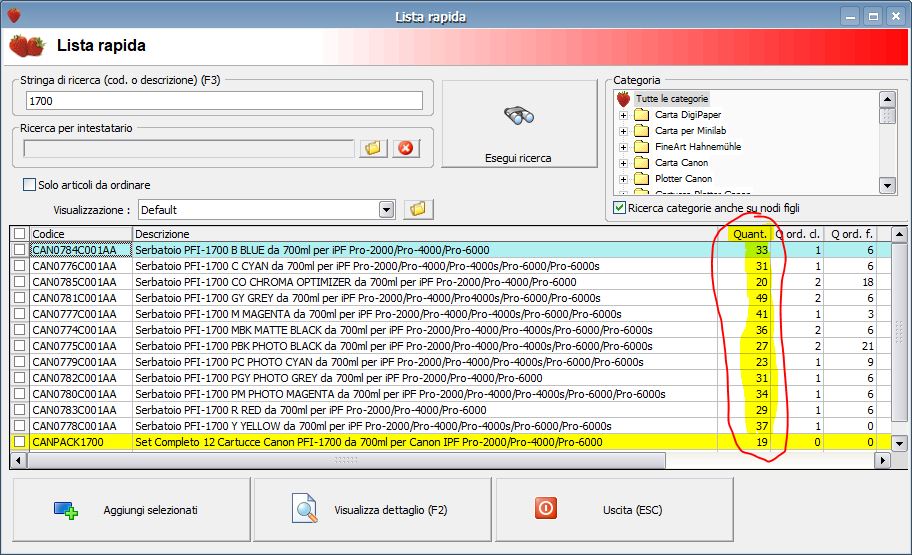Click quantity 49 in the GY GREY row
The height and width of the screenshot is (555, 912).
click(761, 298)
